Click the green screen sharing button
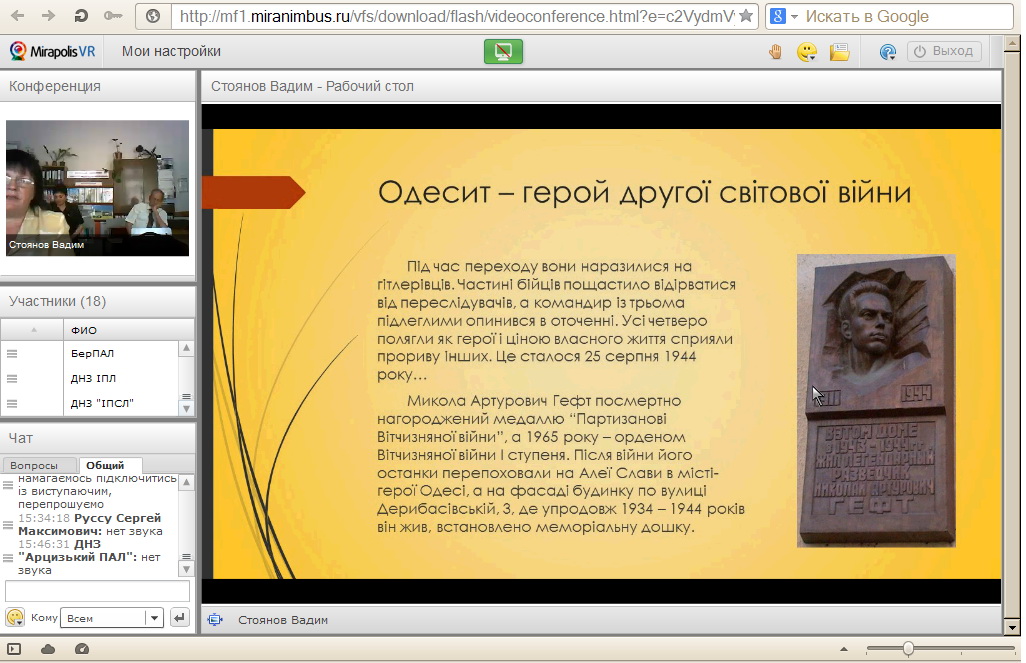Screen dimensions: 1026x663 [503, 52]
